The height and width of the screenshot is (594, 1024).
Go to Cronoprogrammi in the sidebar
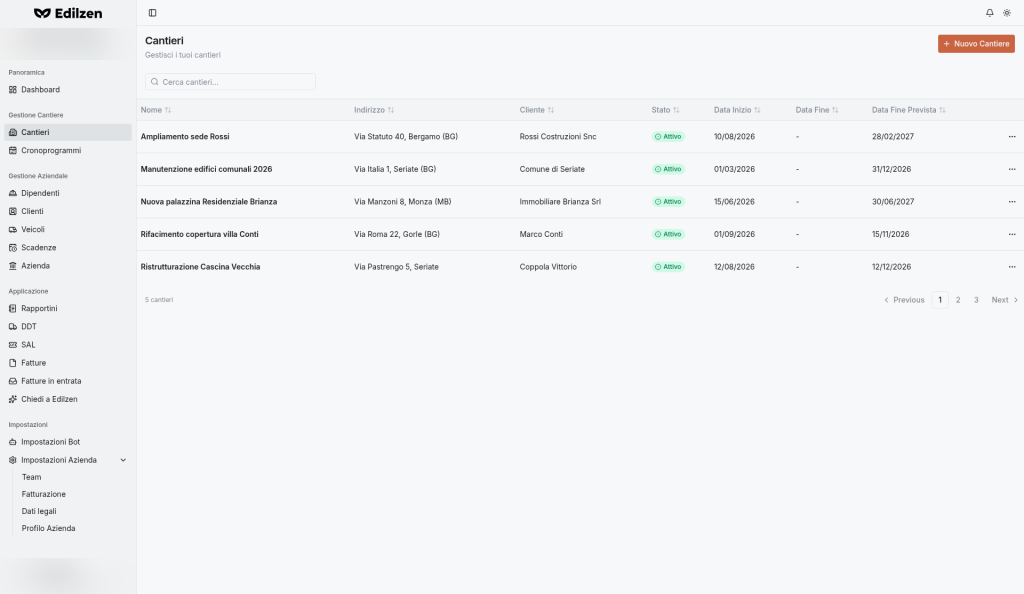[x=68, y=150]
